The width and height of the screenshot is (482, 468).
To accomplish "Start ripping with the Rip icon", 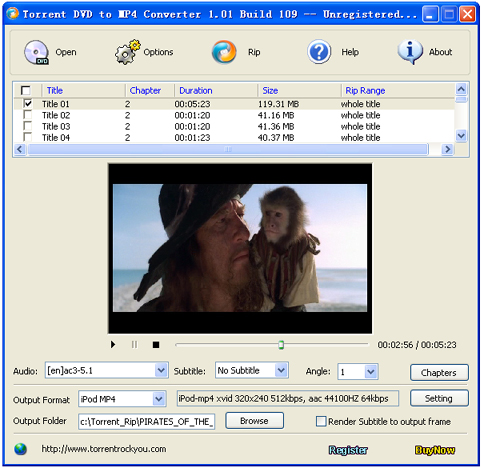I will click(224, 52).
